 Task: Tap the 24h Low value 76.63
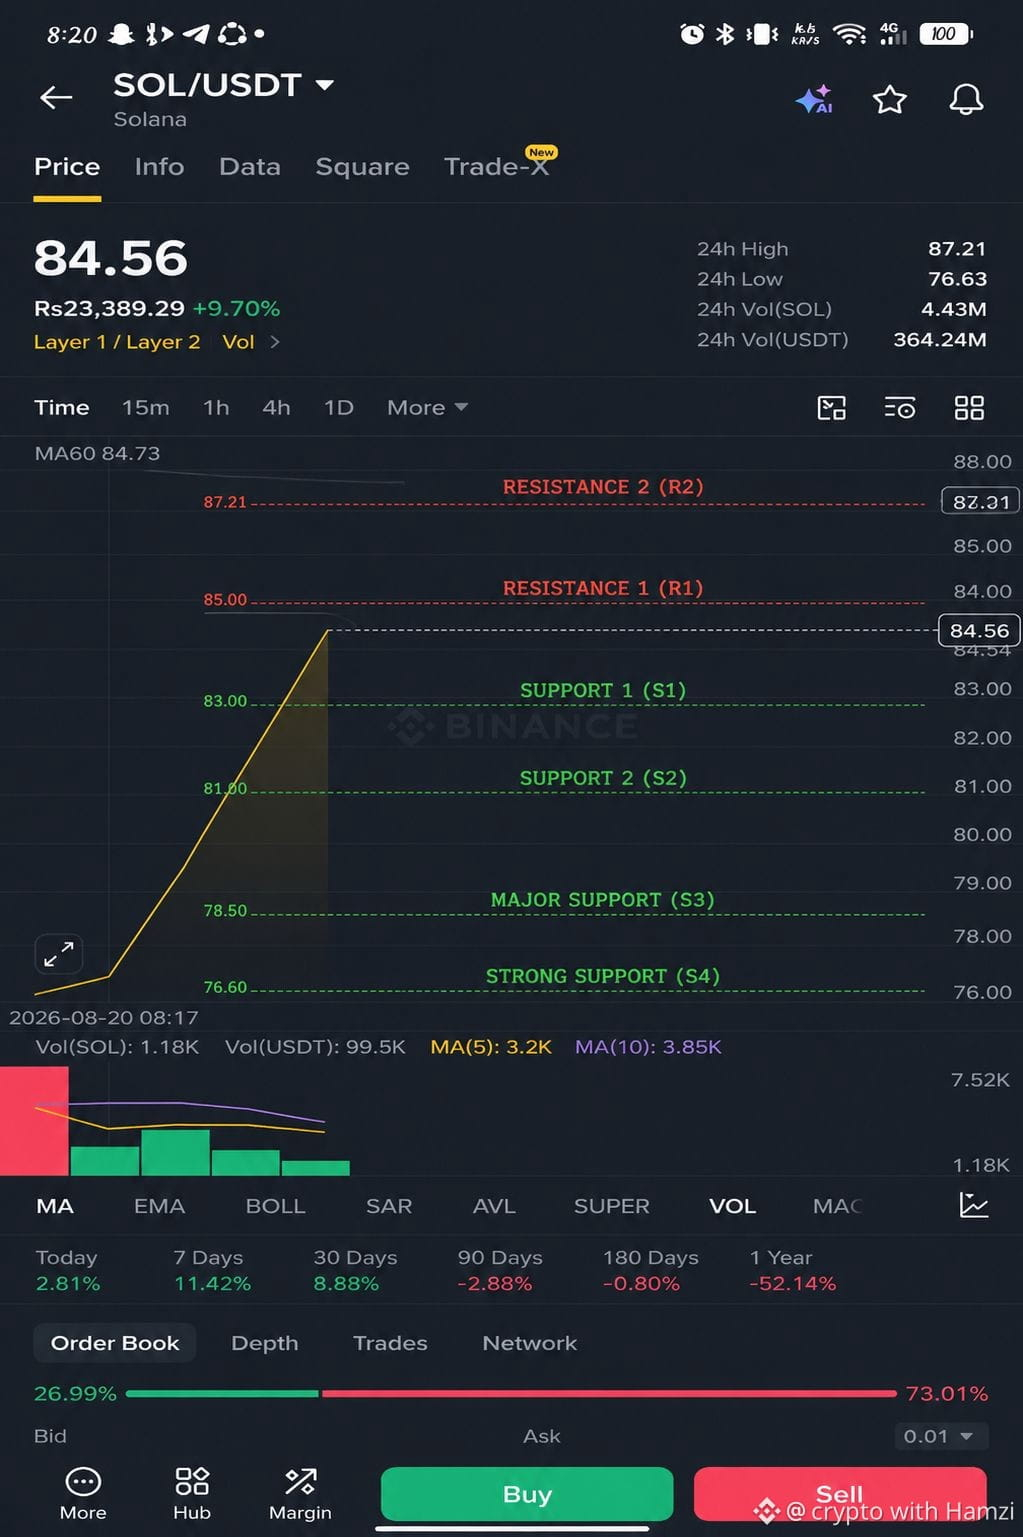pos(957,279)
